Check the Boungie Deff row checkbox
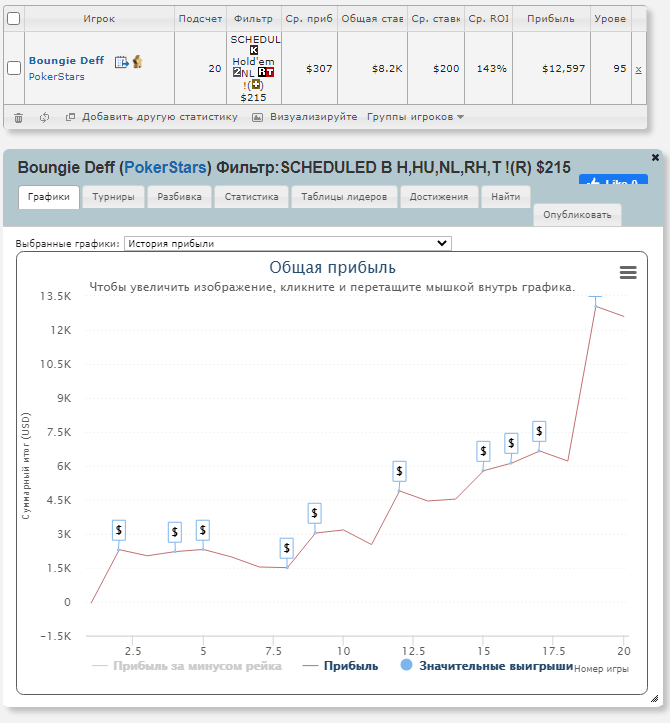This screenshot has width=670, height=723. (x=14, y=68)
